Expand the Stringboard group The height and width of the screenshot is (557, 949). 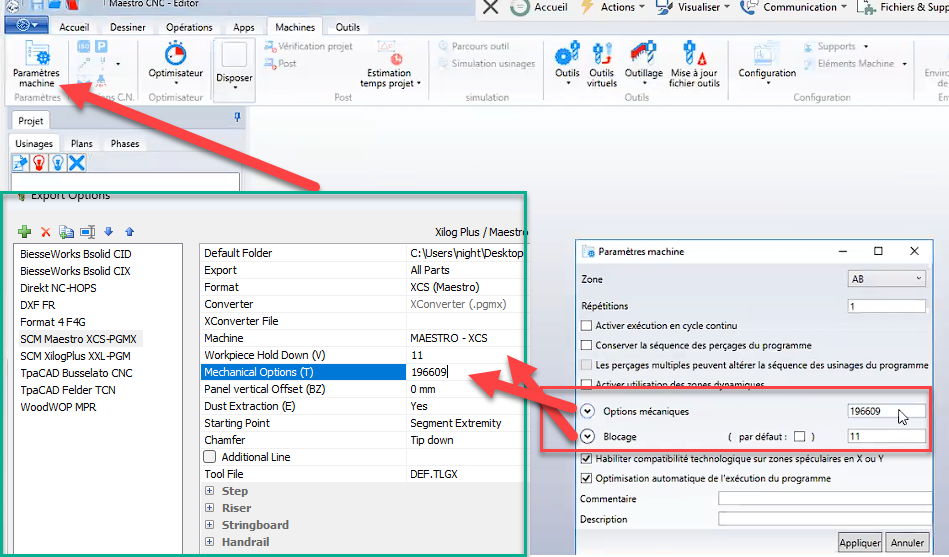(209, 524)
